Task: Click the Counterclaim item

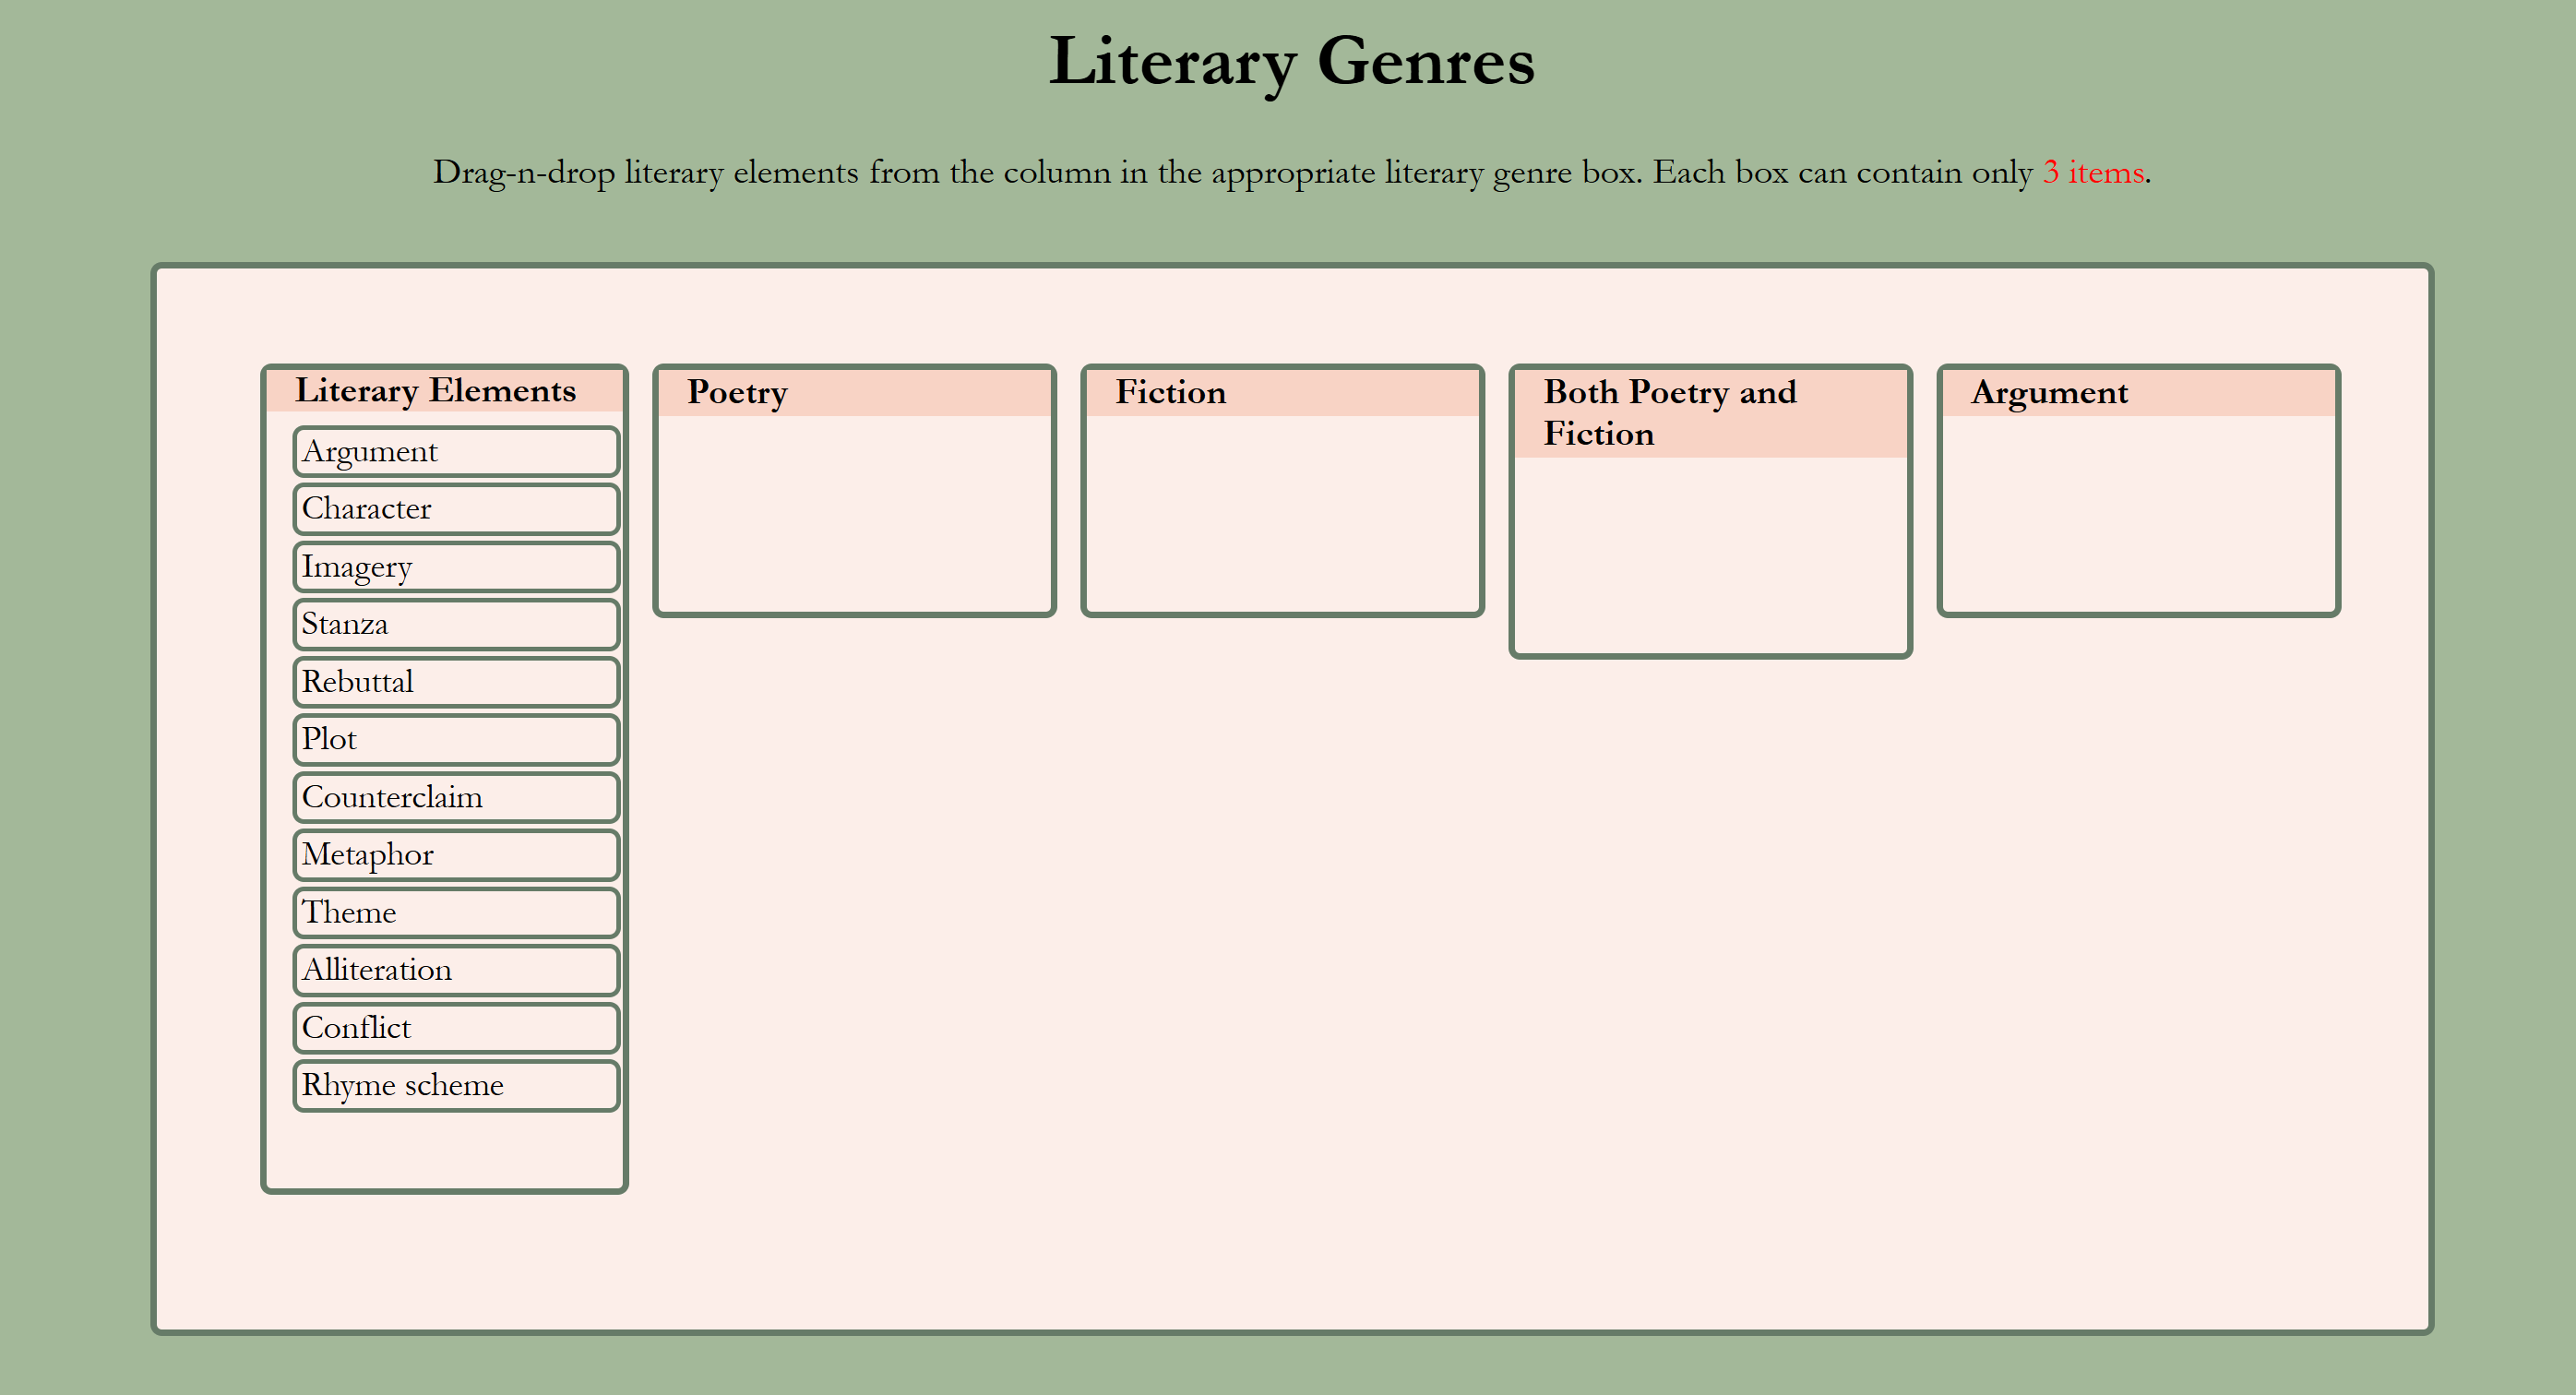Action: pos(456,797)
